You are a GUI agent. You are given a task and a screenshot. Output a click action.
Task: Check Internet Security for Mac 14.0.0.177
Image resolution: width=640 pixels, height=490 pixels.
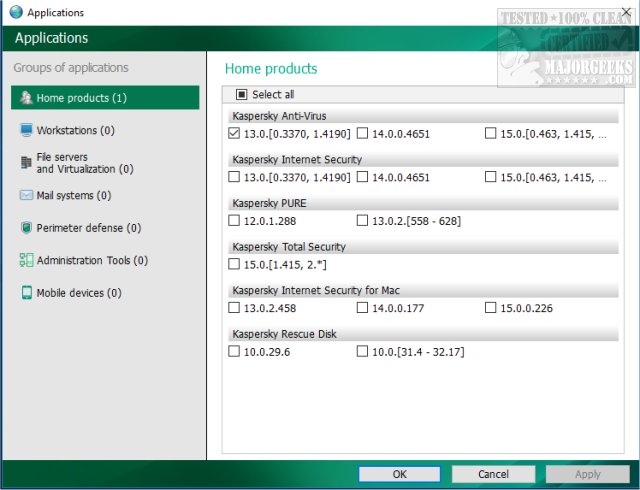(x=362, y=308)
